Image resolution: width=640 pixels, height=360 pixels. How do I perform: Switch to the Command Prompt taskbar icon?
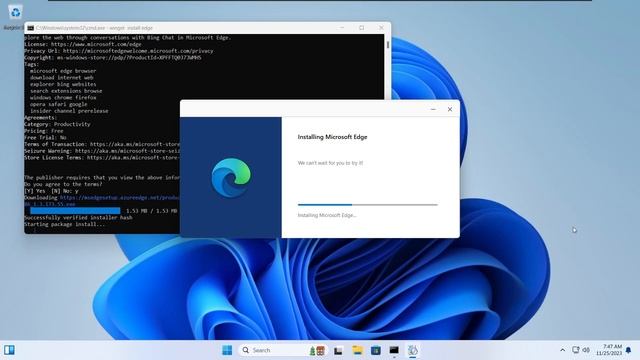click(x=394, y=350)
